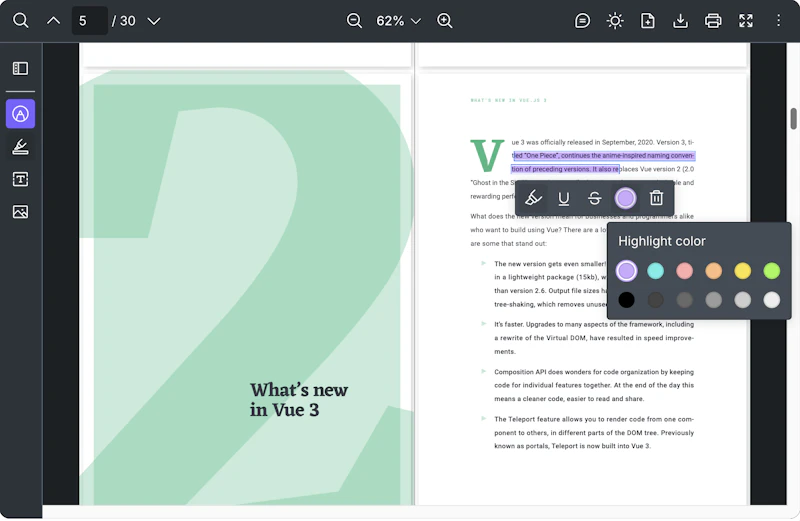Apply strikethrough style in annotation popup
Image resolution: width=800 pixels, height=521 pixels.
(x=594, y=198)
